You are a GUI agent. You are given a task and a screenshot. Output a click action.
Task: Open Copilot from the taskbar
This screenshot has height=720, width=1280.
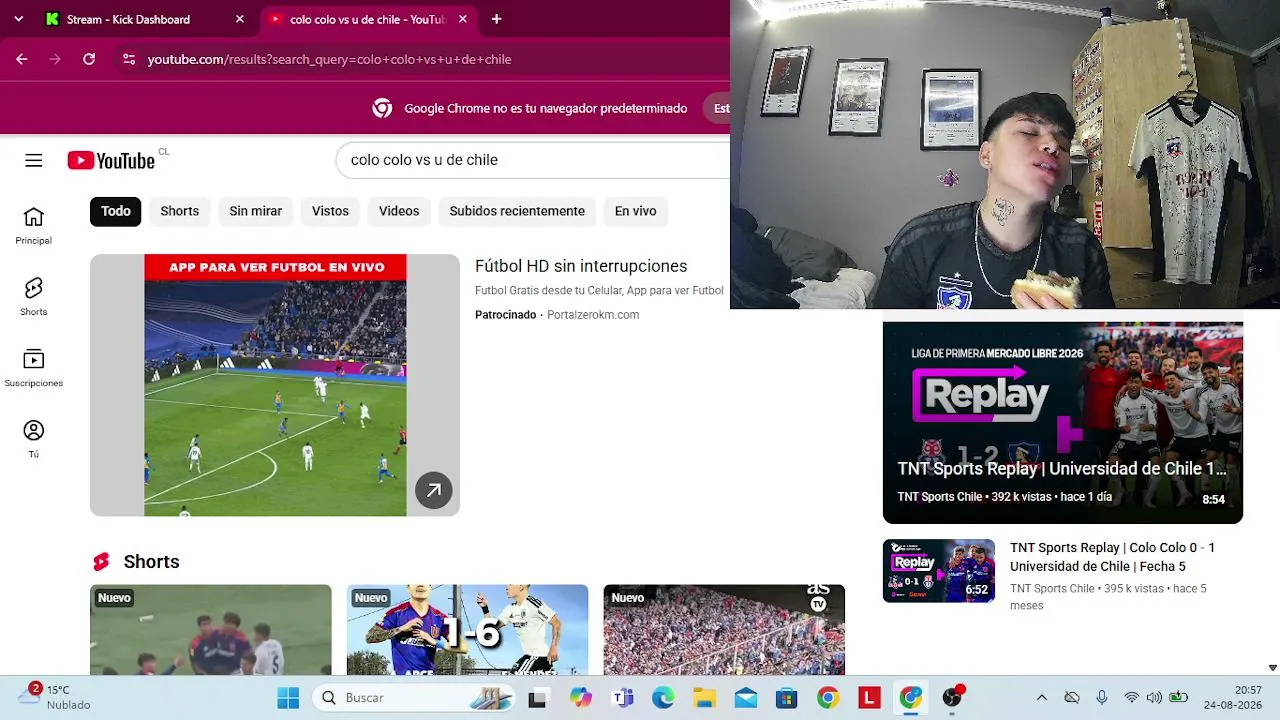click(x=580, y=698)
